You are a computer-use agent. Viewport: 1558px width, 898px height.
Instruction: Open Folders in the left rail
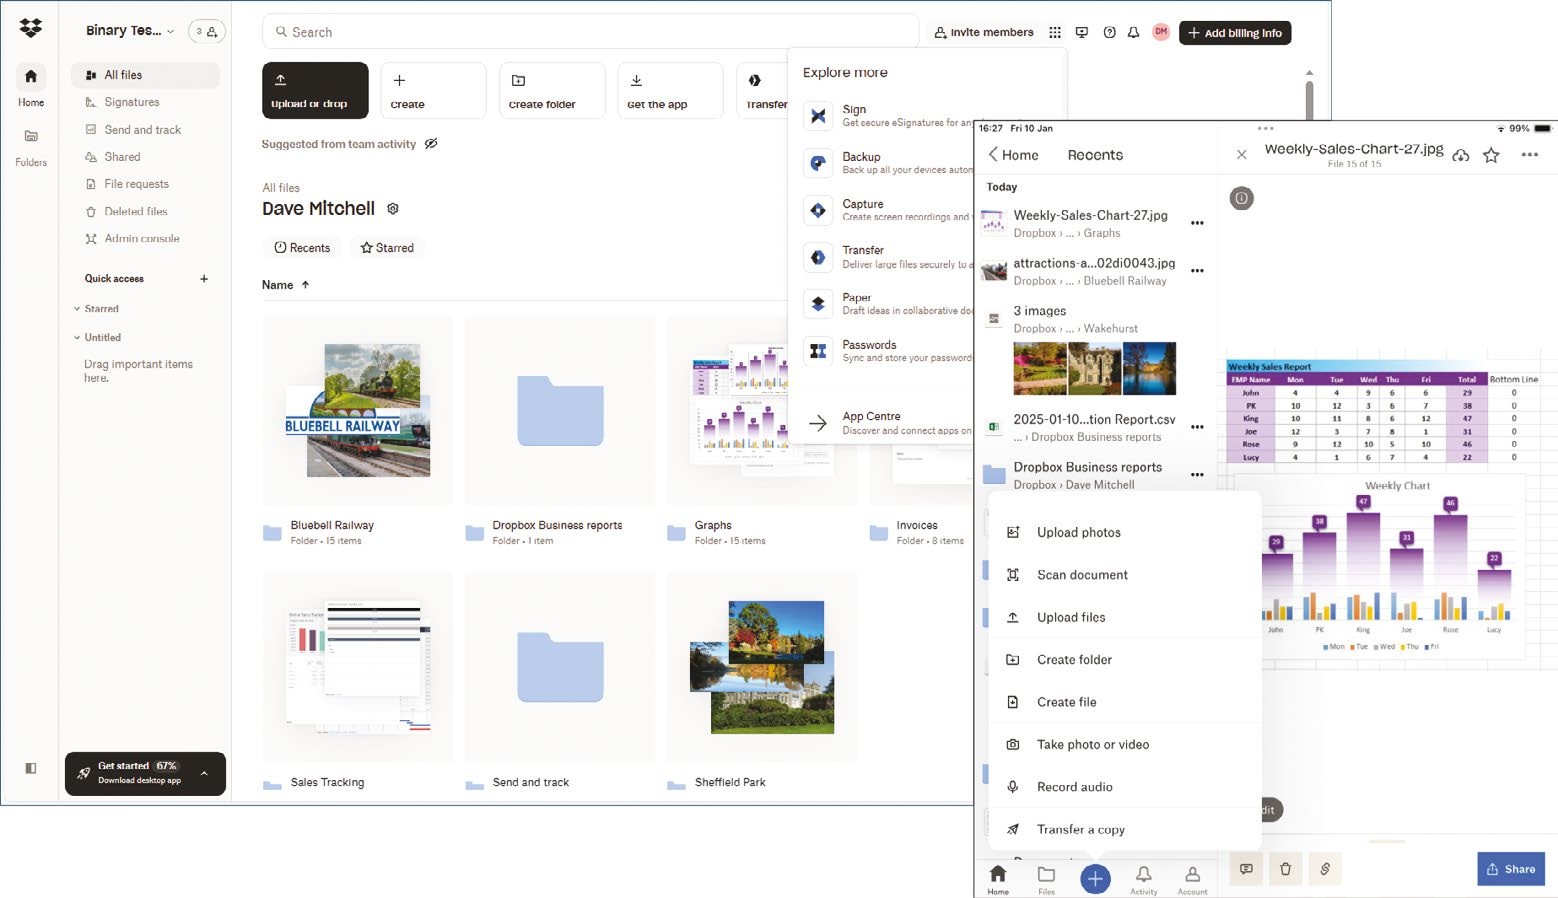coord(31,146)
